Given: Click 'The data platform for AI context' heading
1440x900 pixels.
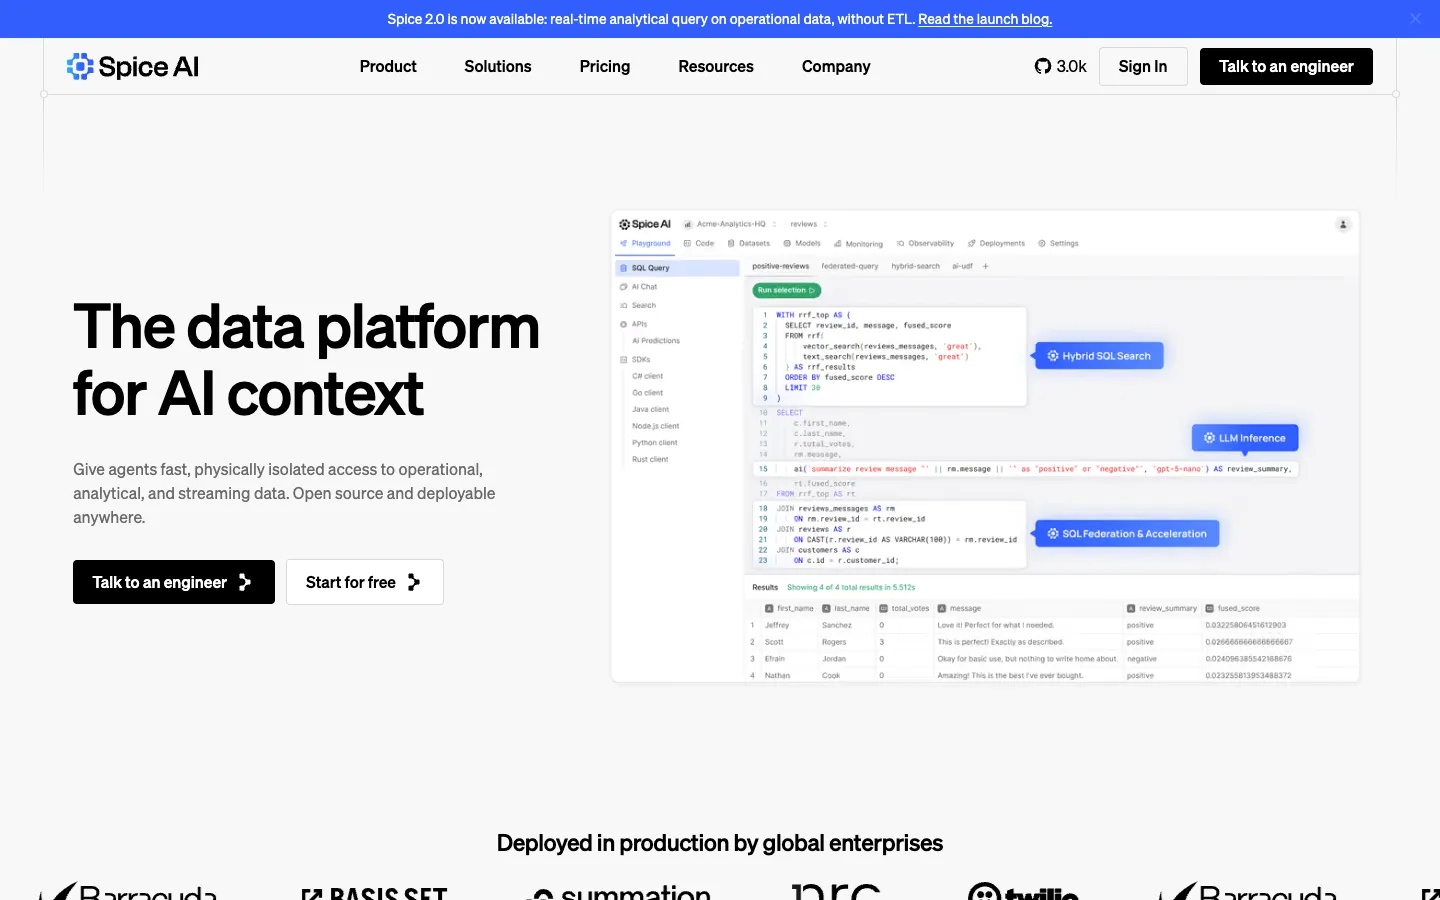Looking at the screenshot, I should 306,360.
